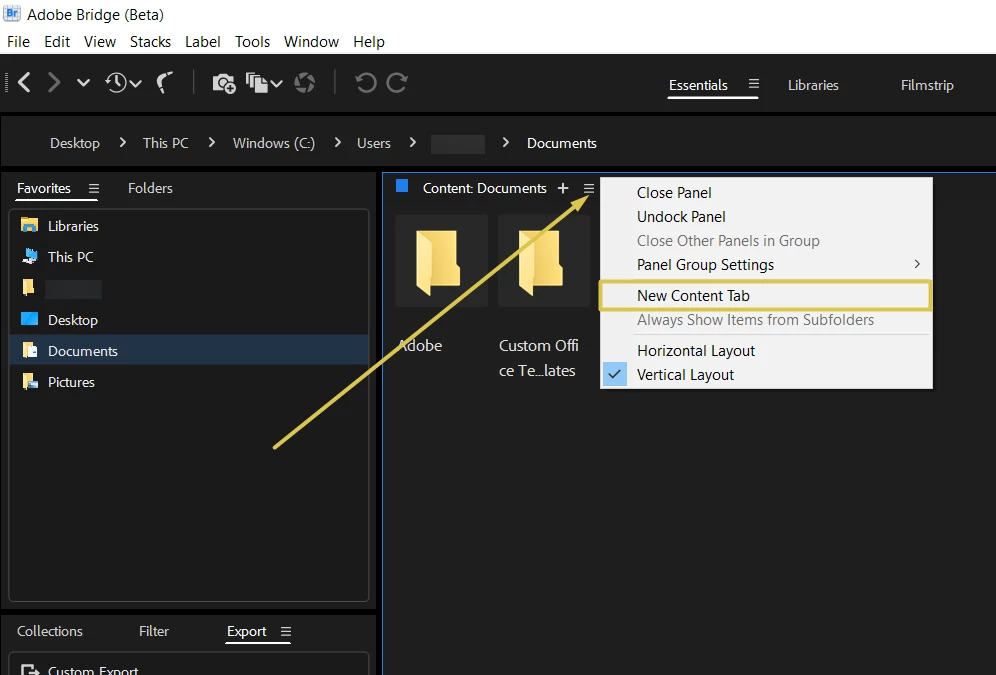The width and height of the screenshot is (996, 675).
Task: Open the recent files clock dropdown
Action: (123, 83)
